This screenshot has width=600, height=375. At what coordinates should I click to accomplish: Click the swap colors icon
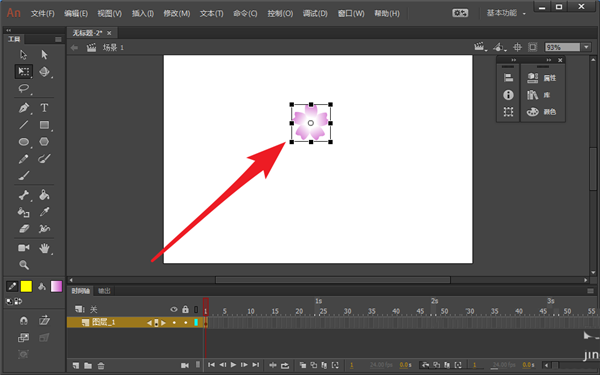[18, 302]
